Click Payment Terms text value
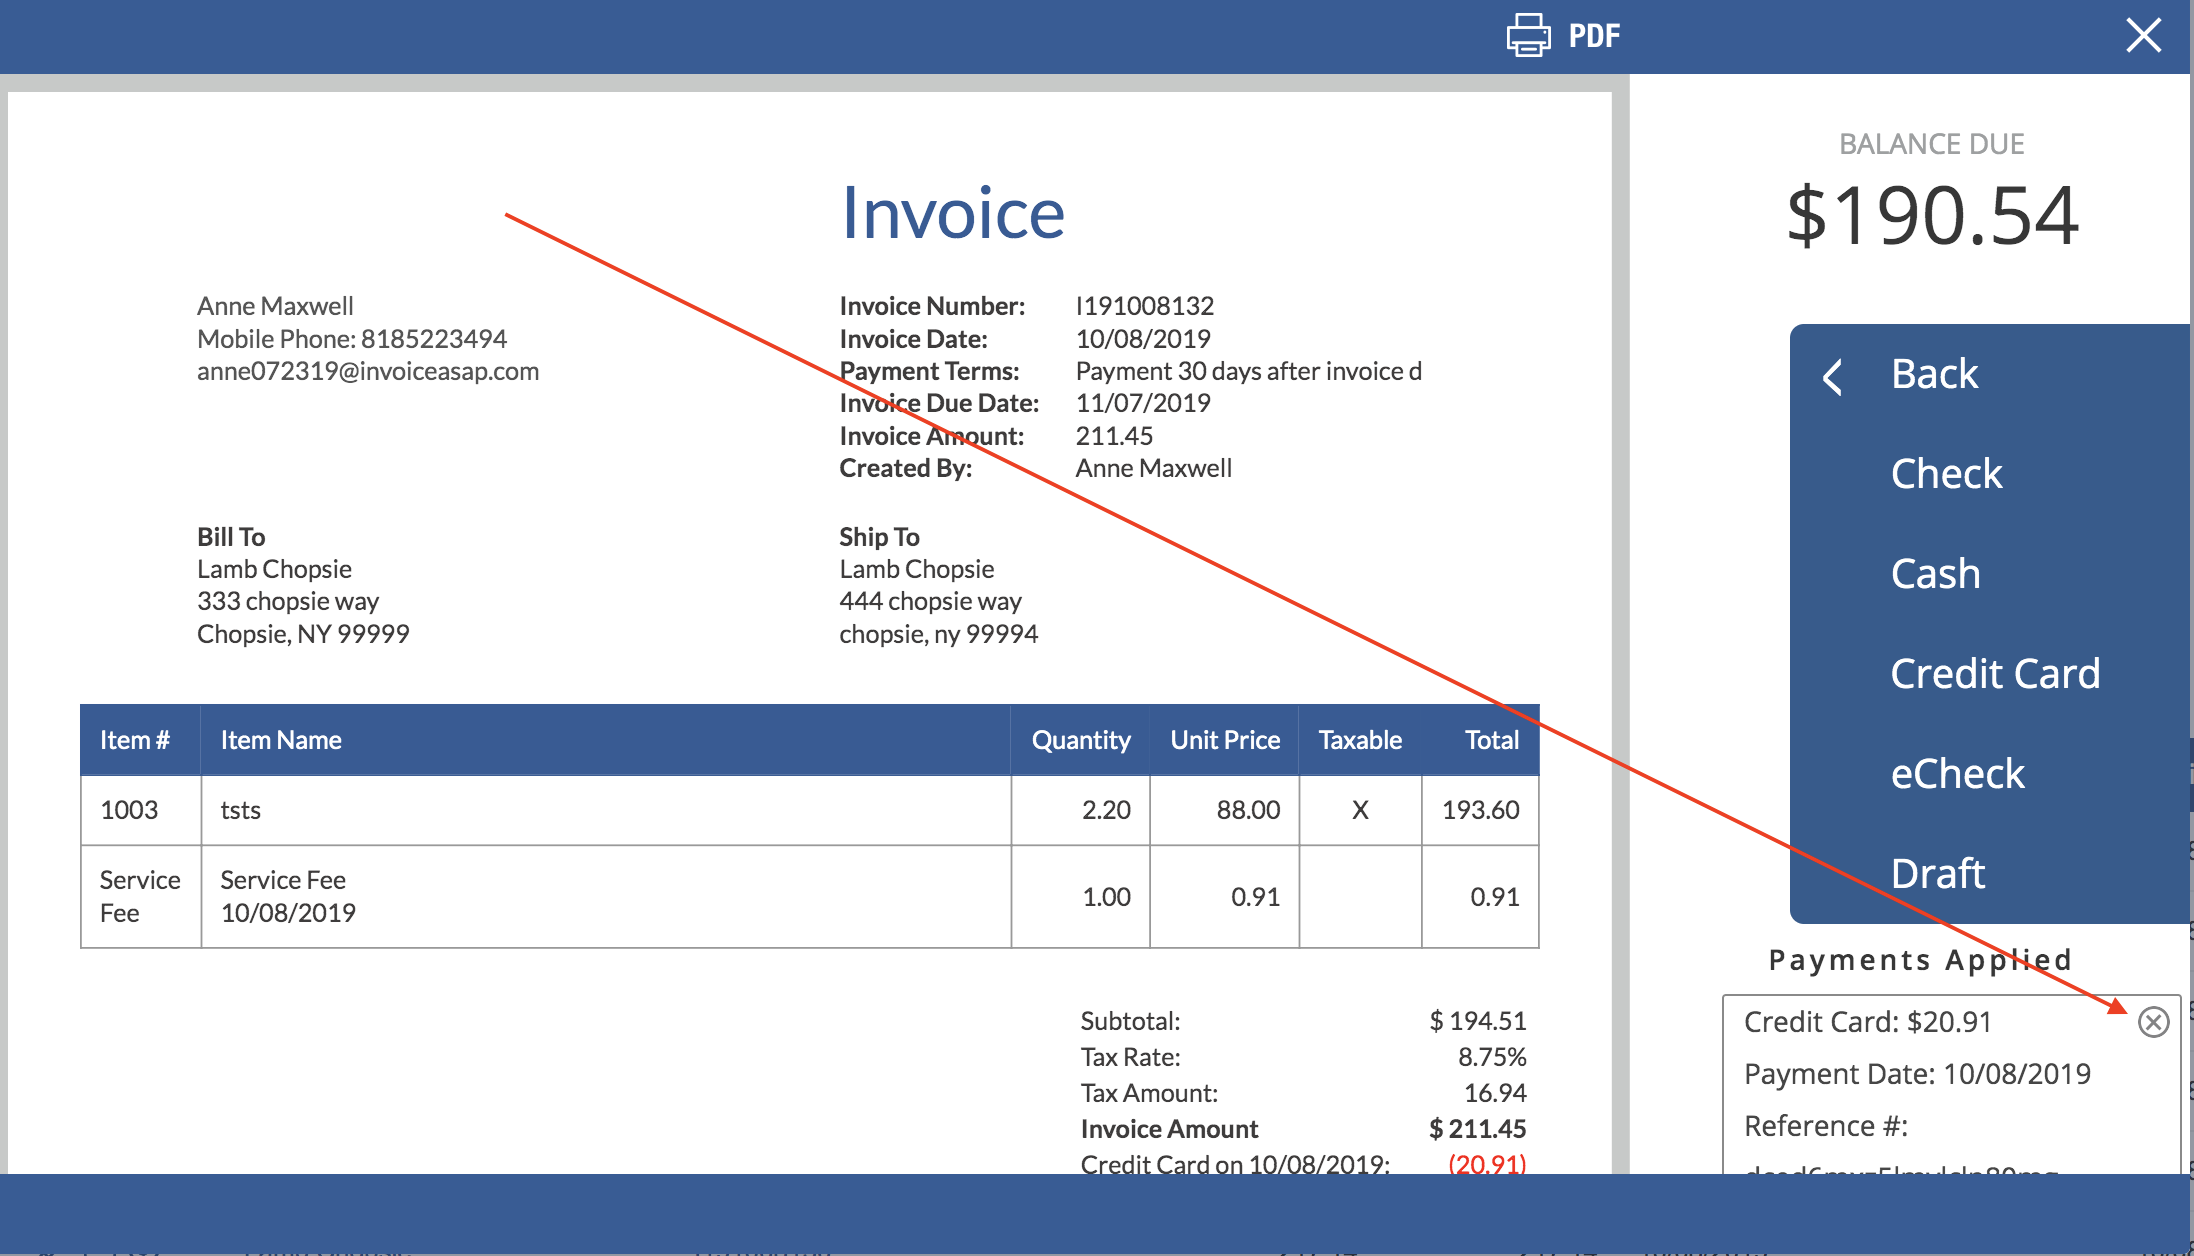Image resolution: width=2194 pixels, height=1256 pixels. [x=1248, y=371]
